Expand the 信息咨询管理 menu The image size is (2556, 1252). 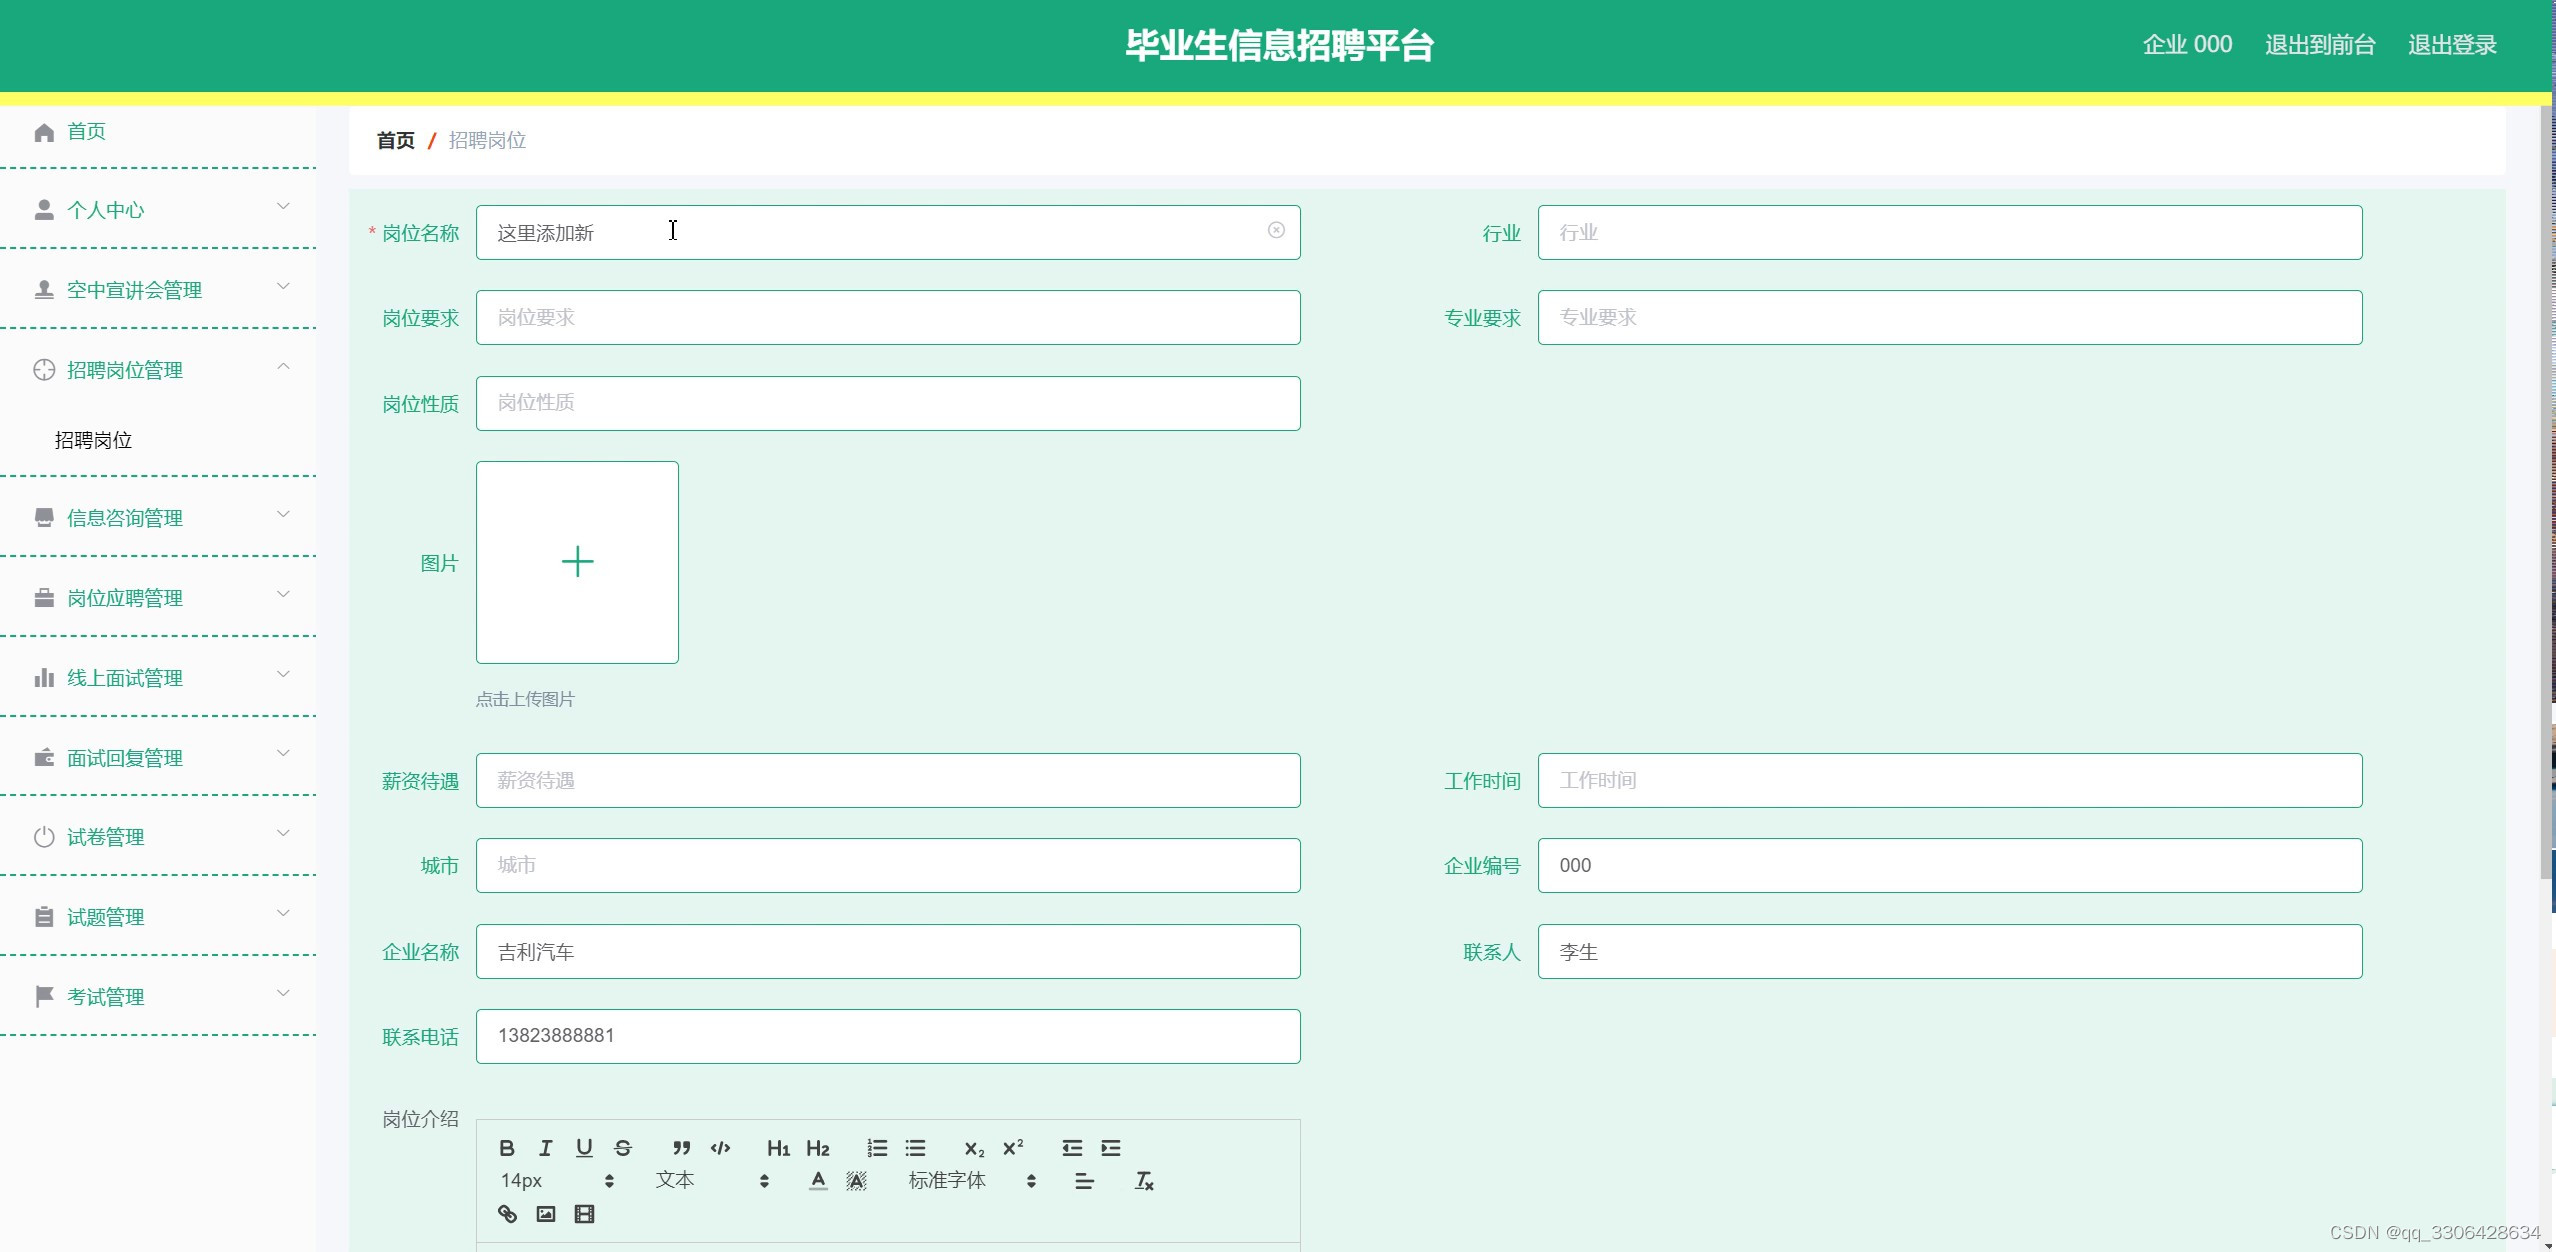158,517
